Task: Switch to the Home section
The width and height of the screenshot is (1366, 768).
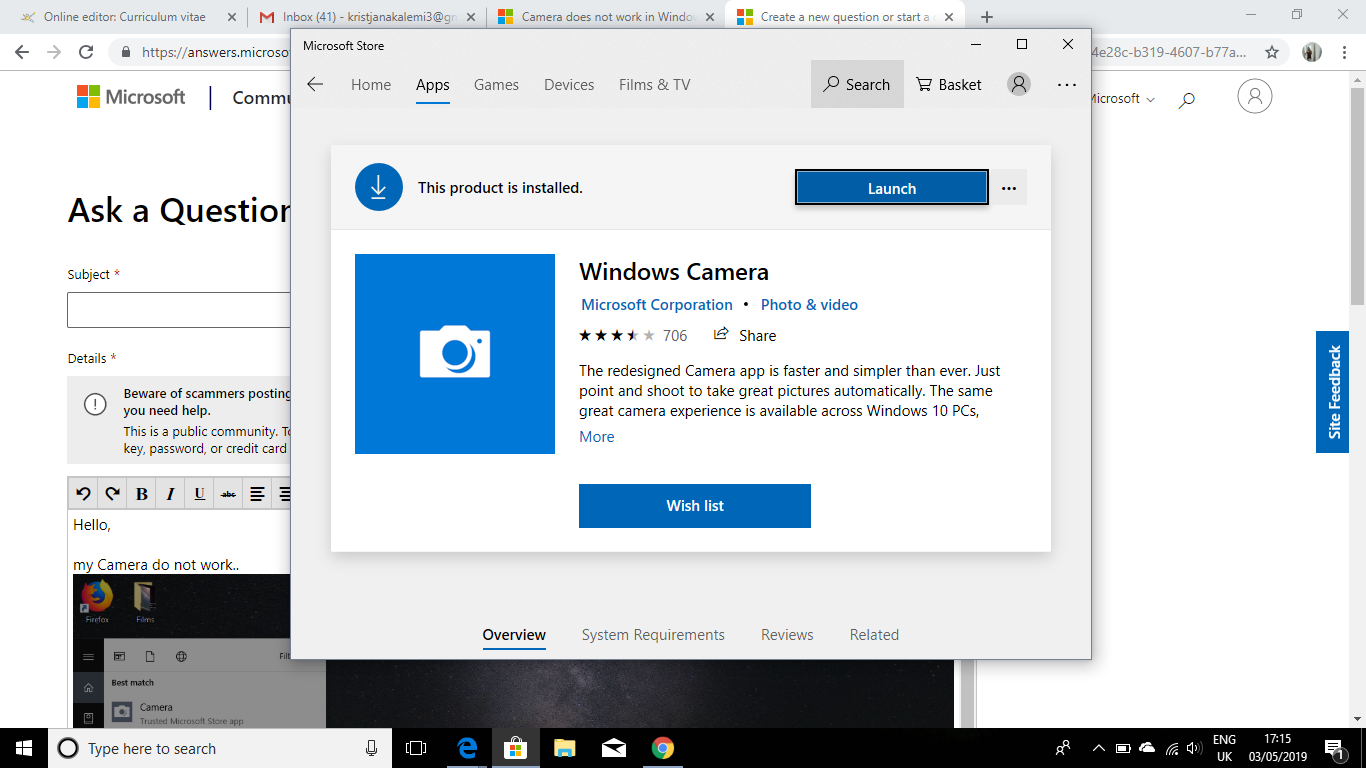Action: [371, 85]
